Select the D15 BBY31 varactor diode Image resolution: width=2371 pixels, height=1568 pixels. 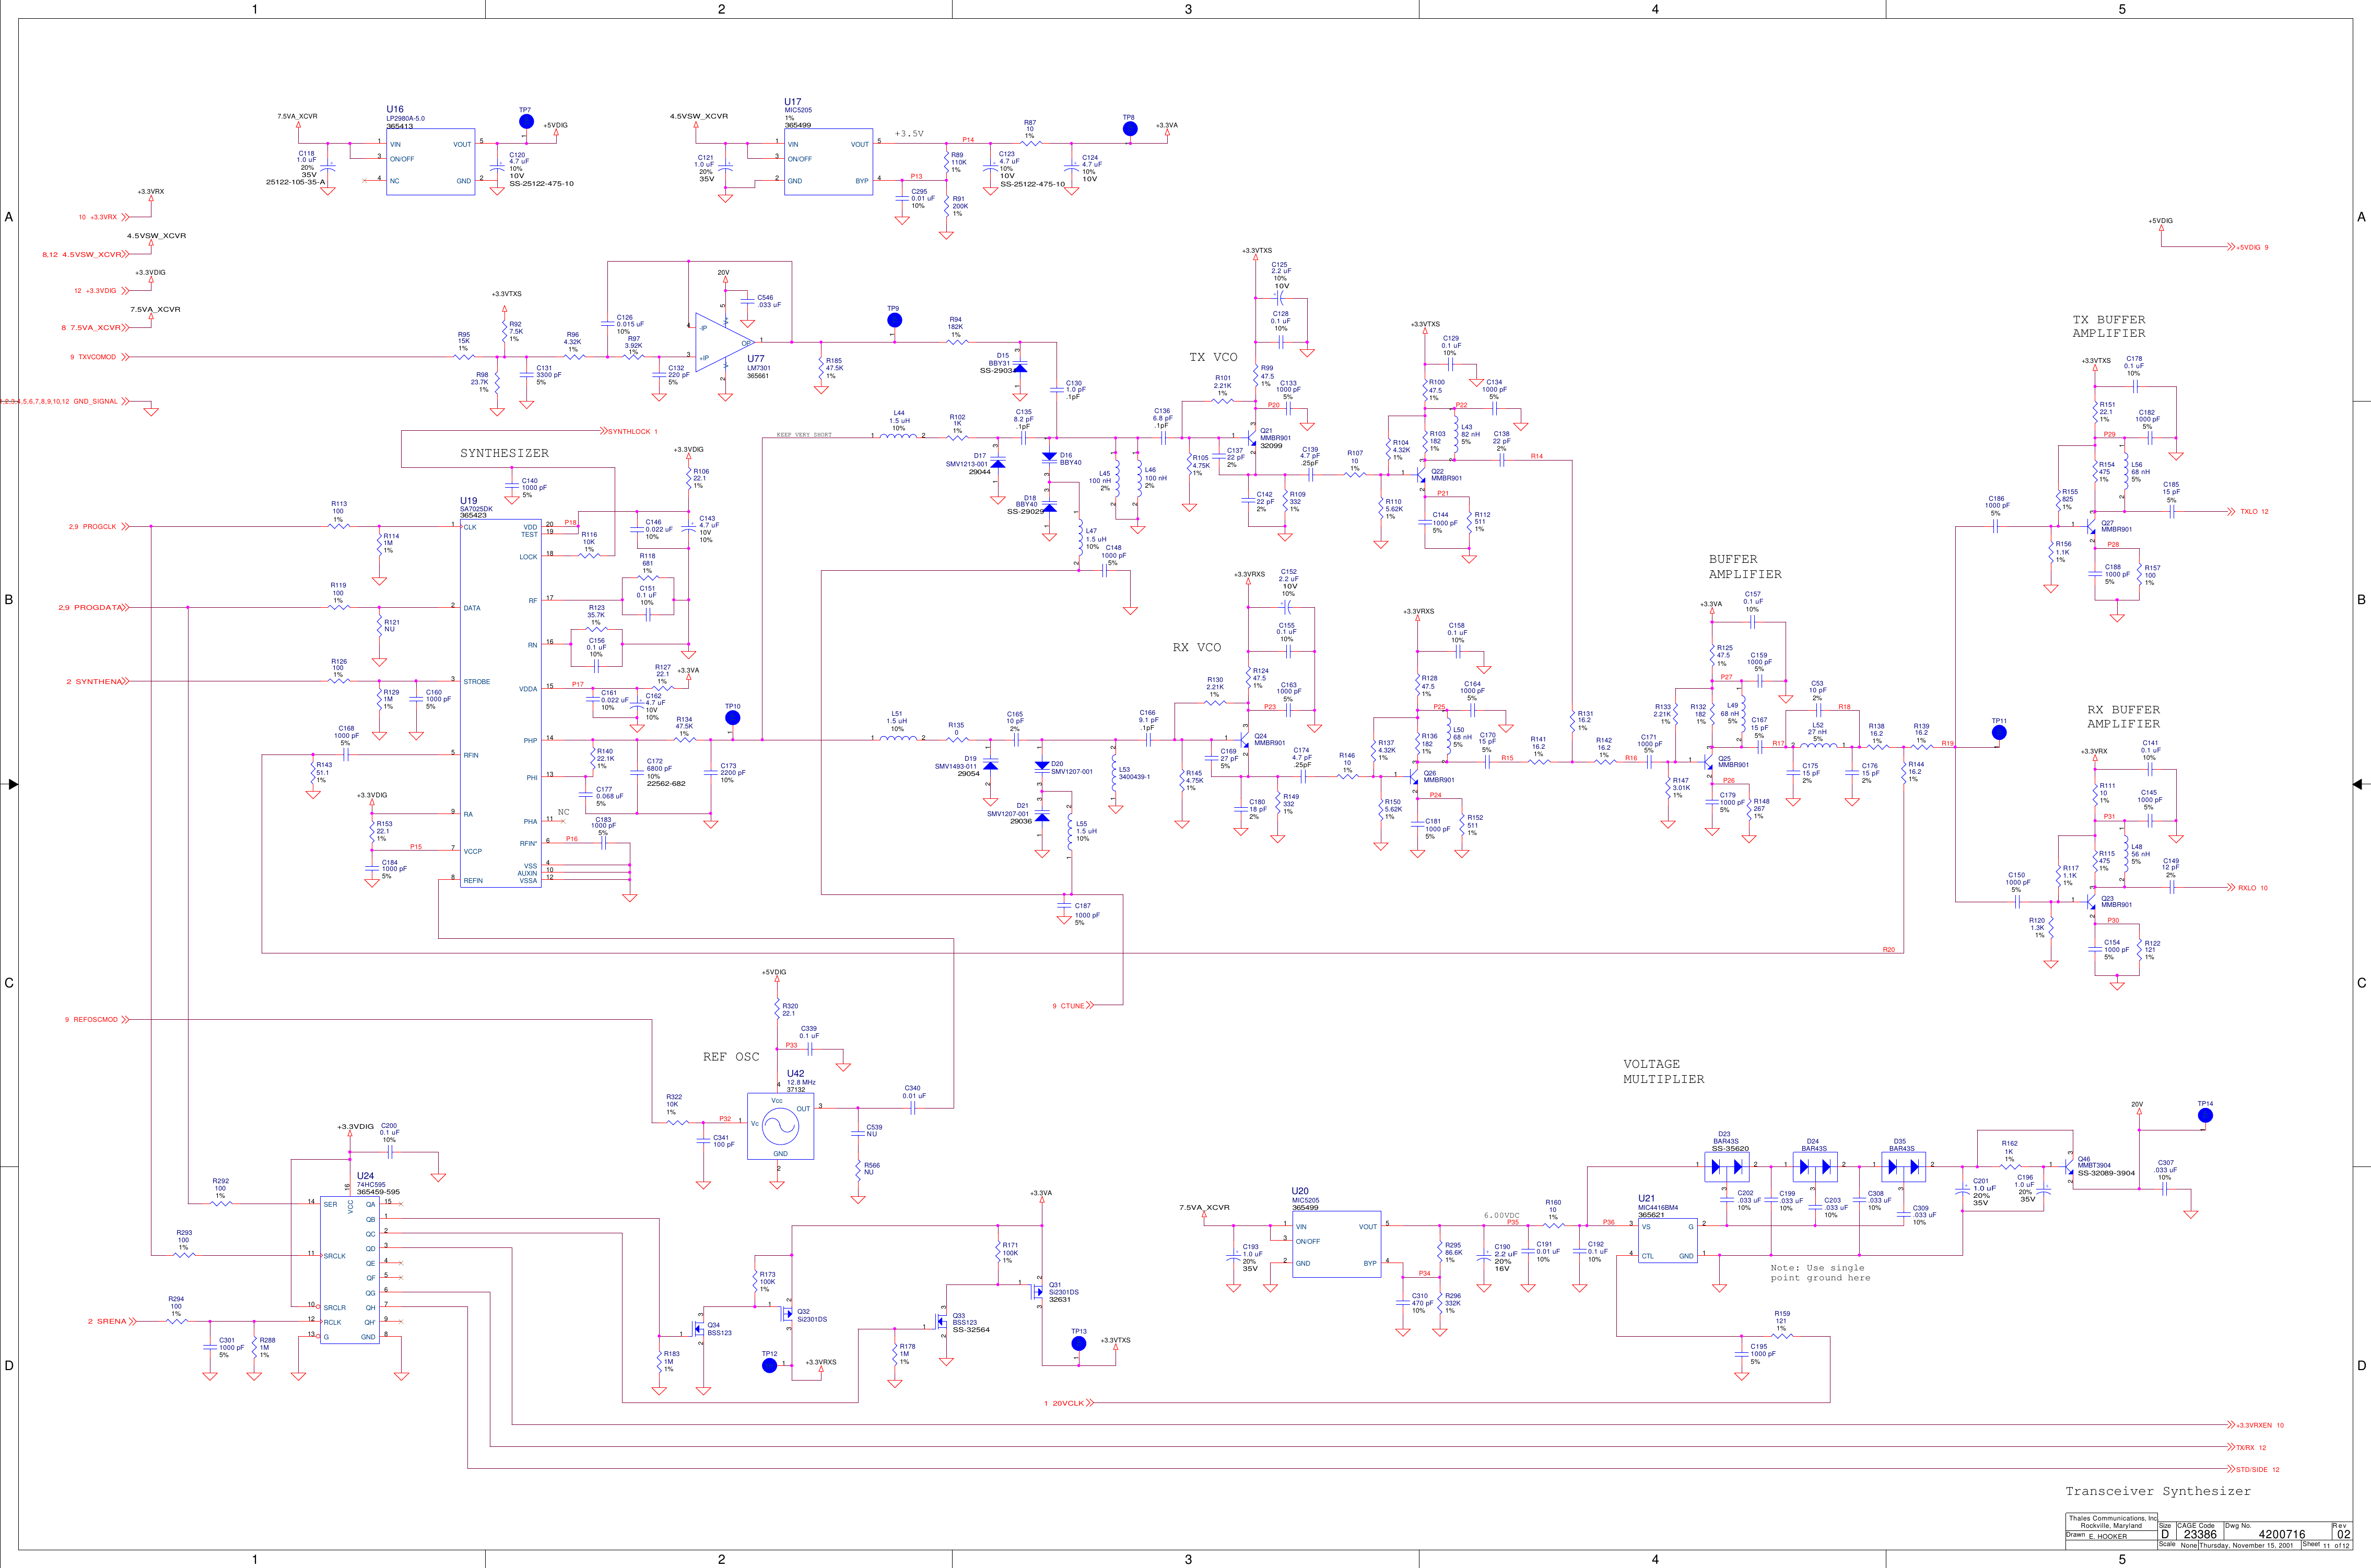[1019, 367]
